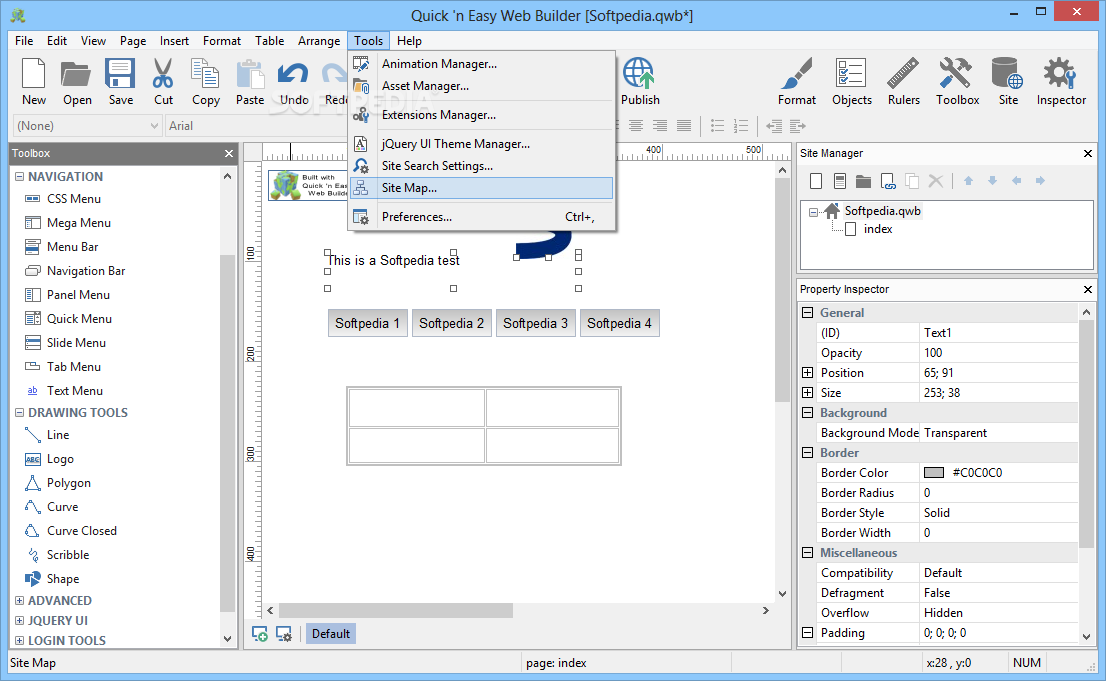The width and height of the screenshot is (1106, 681).
Task: Click the Softpedia 1 canvas button
Action: pos(367,323)
